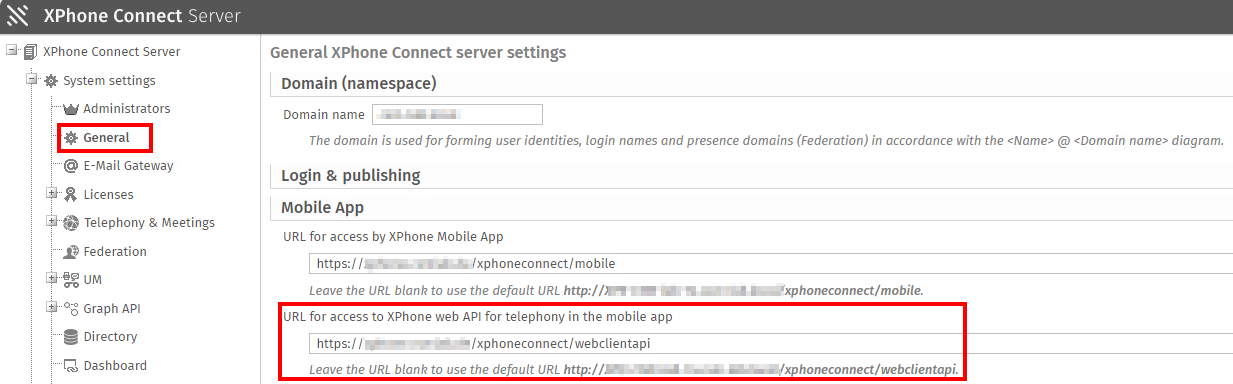The height and width of the screenshot is (384, 1233).
Task: Select General in the tree
Action: point(107,137)
